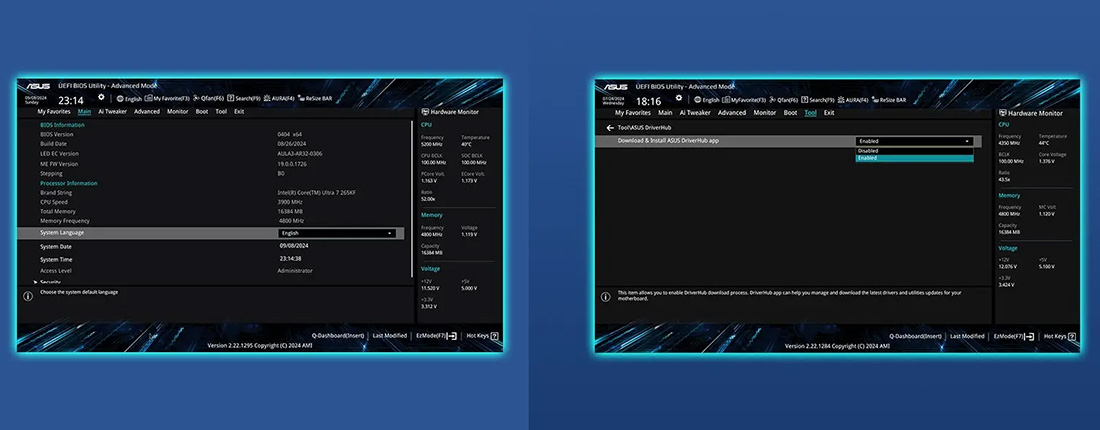This screenshot has width=1100, height=430.
Task: Open Monitor tab in Main-page BIOS
Action: 177,112
